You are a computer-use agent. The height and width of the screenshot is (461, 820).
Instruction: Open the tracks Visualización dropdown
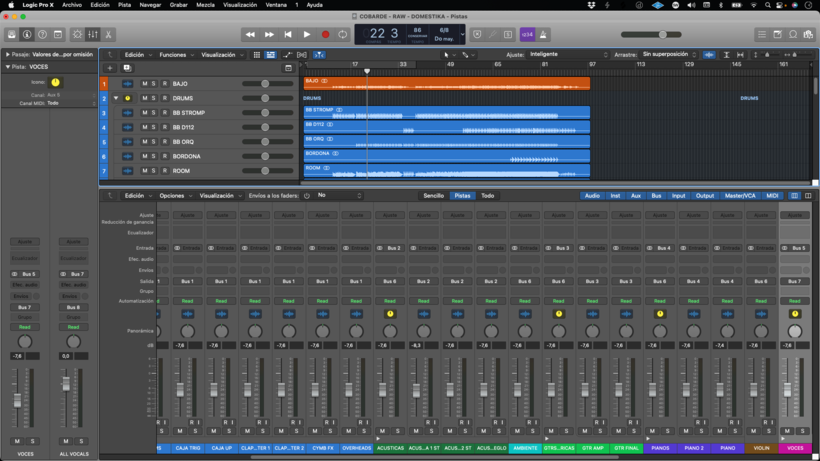point(222,54)
